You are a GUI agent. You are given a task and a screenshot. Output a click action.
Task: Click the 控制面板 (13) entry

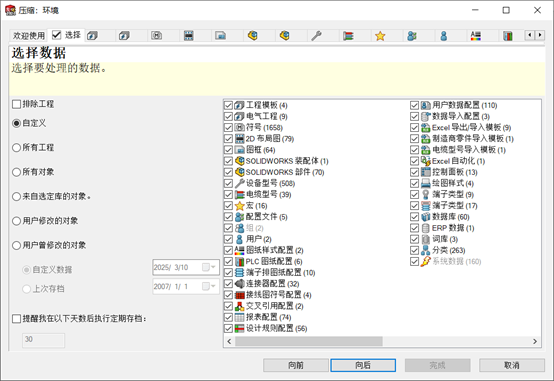[x=455, y=172]
